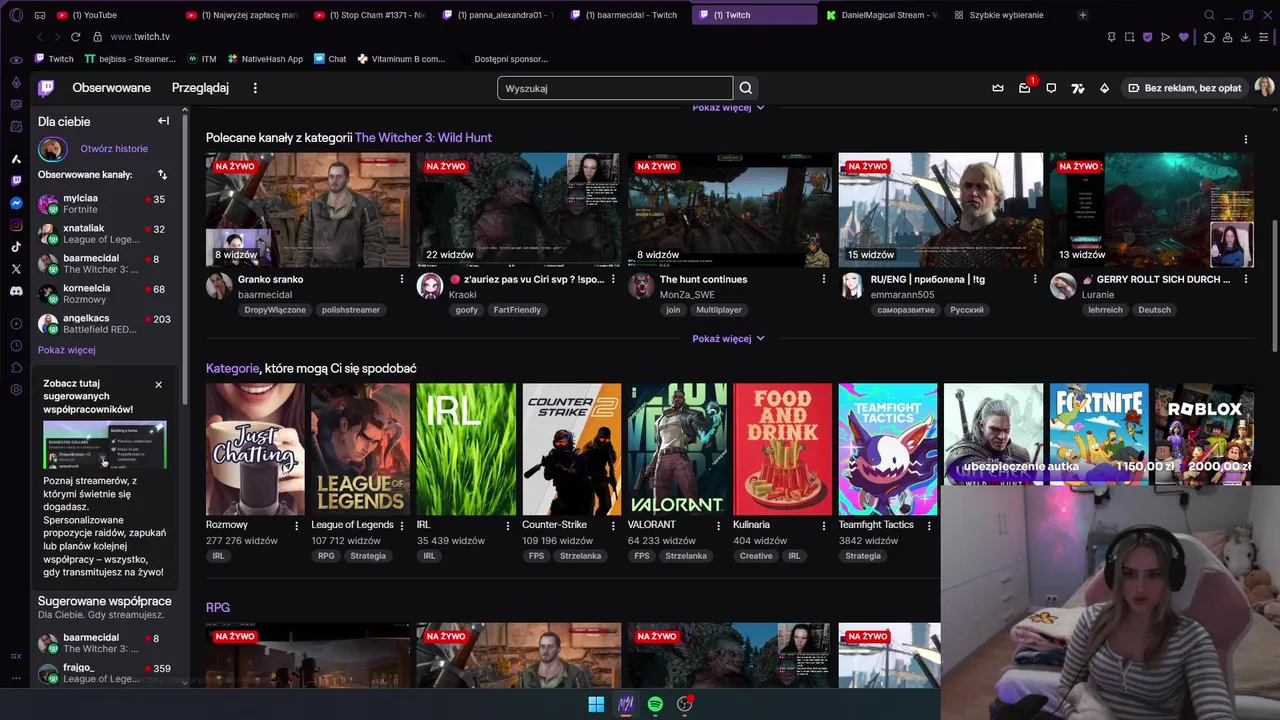Open the user profile avatar menu
Screen dimensions: 1280x720
coord(1264,88)
